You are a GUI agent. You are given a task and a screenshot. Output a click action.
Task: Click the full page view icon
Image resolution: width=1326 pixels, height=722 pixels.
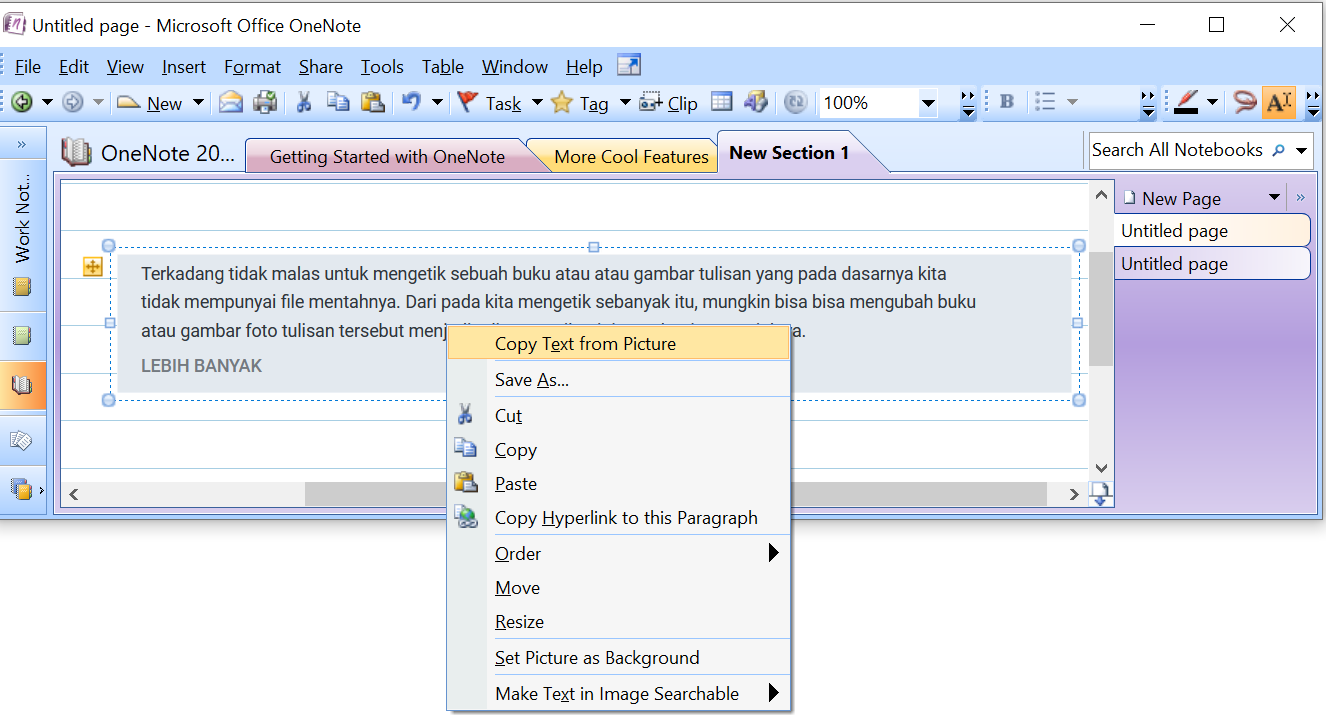756,102
